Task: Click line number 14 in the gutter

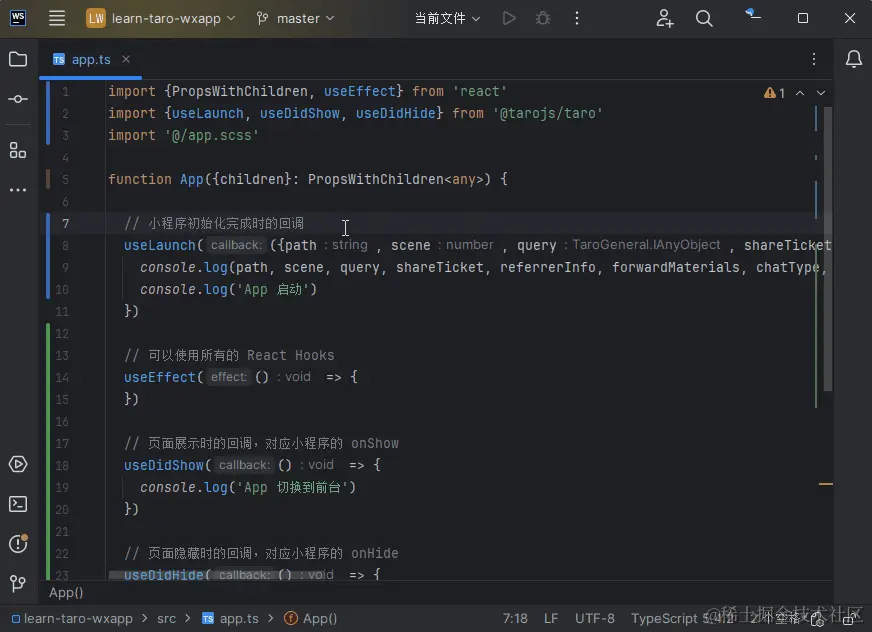Action: pyautogui.click(x=62, y=377)
